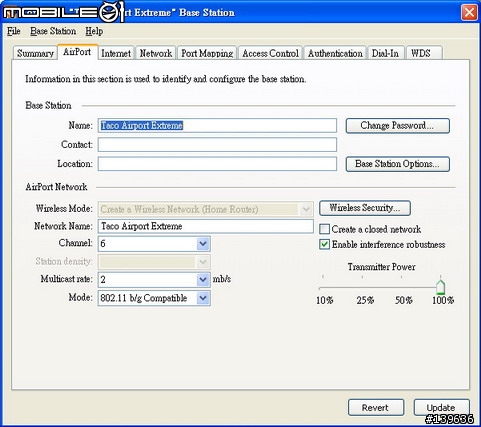Click the Update button
The height and width of the screenshot is (427, 481).
point(441,407)
